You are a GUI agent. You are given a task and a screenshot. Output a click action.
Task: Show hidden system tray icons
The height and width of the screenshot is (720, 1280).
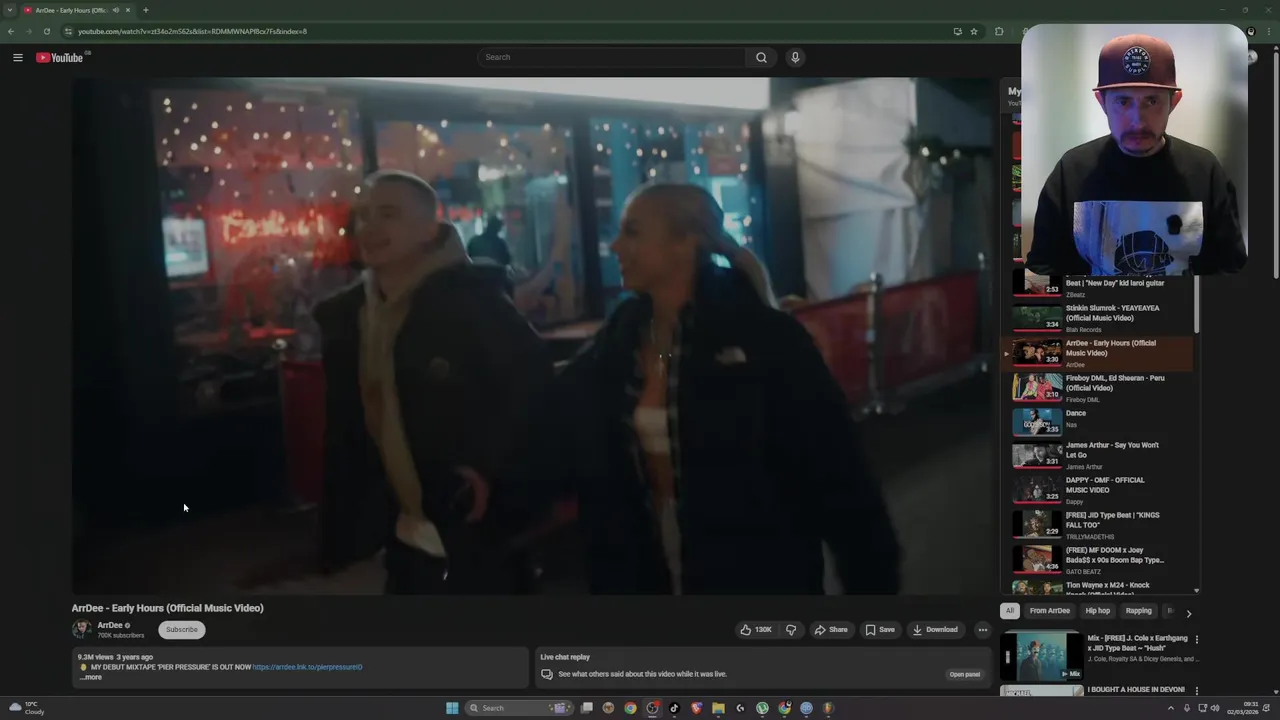click(x=1171, y=708)
